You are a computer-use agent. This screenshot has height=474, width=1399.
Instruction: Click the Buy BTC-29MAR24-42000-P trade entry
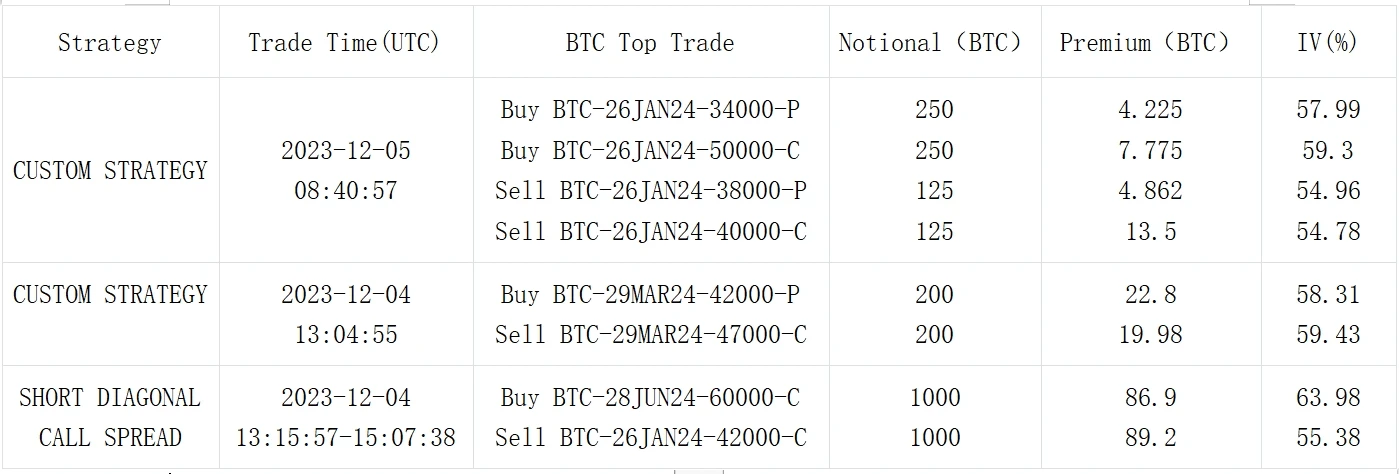point(650,294)
